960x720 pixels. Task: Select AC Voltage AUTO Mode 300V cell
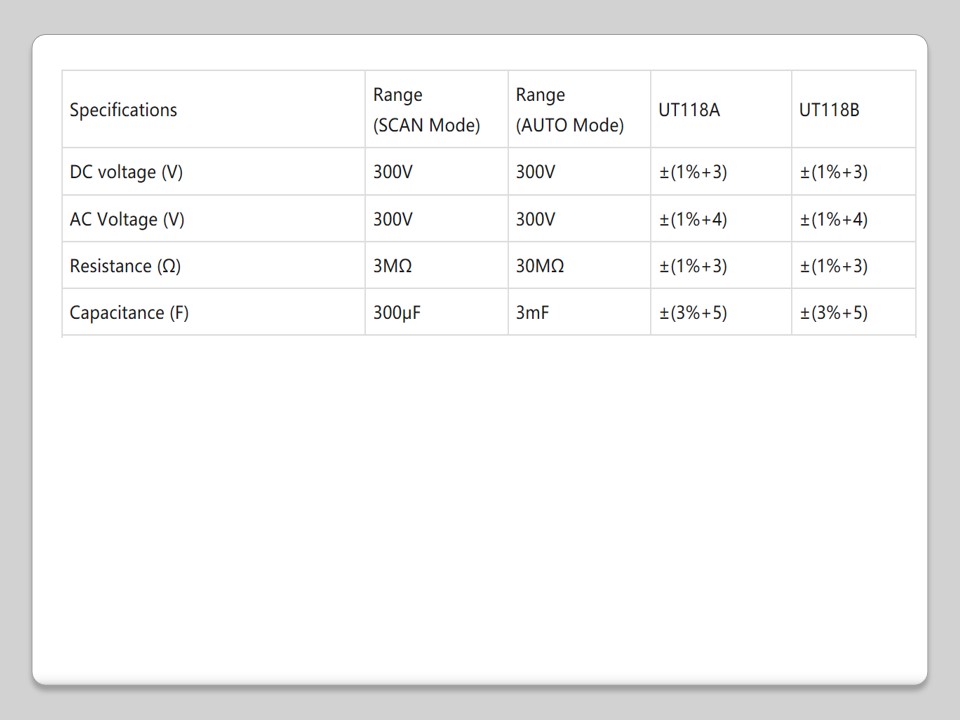pos(535,219)
